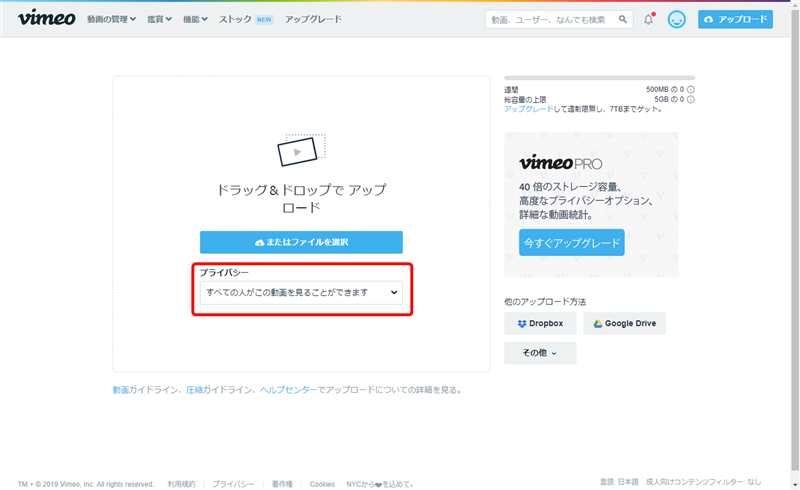Click the weekly storage progress bar

[599, 78]
